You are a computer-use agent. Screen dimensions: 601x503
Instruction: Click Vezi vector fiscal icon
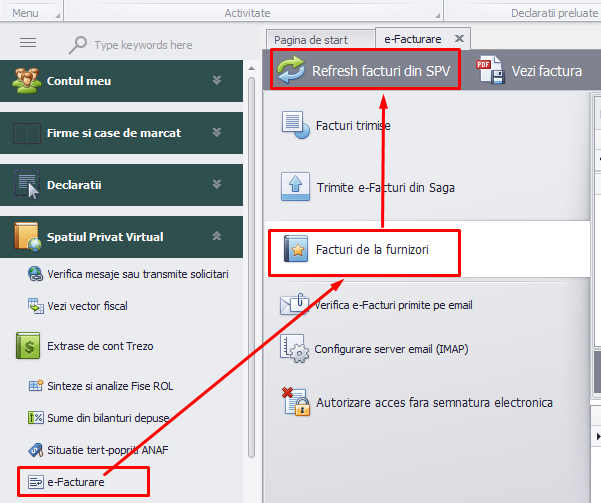[36, 306]
